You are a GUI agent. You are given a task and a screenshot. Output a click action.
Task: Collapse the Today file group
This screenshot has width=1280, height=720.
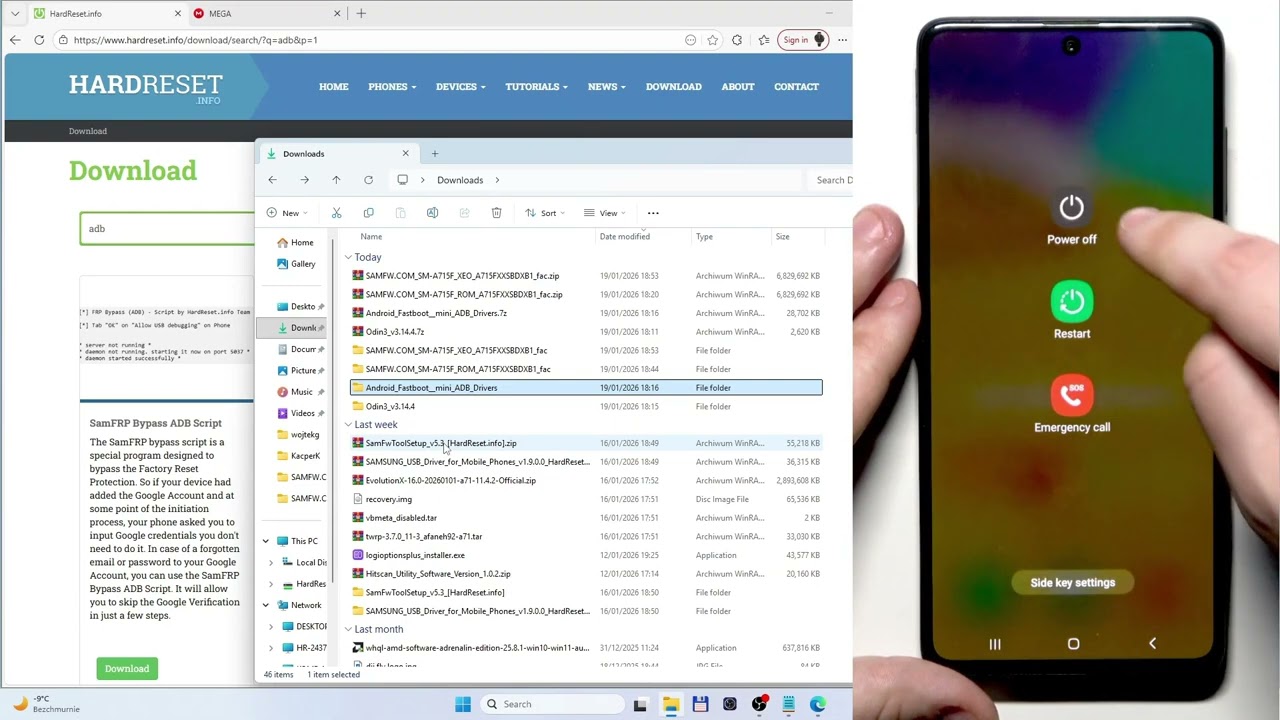pos(348,257)
